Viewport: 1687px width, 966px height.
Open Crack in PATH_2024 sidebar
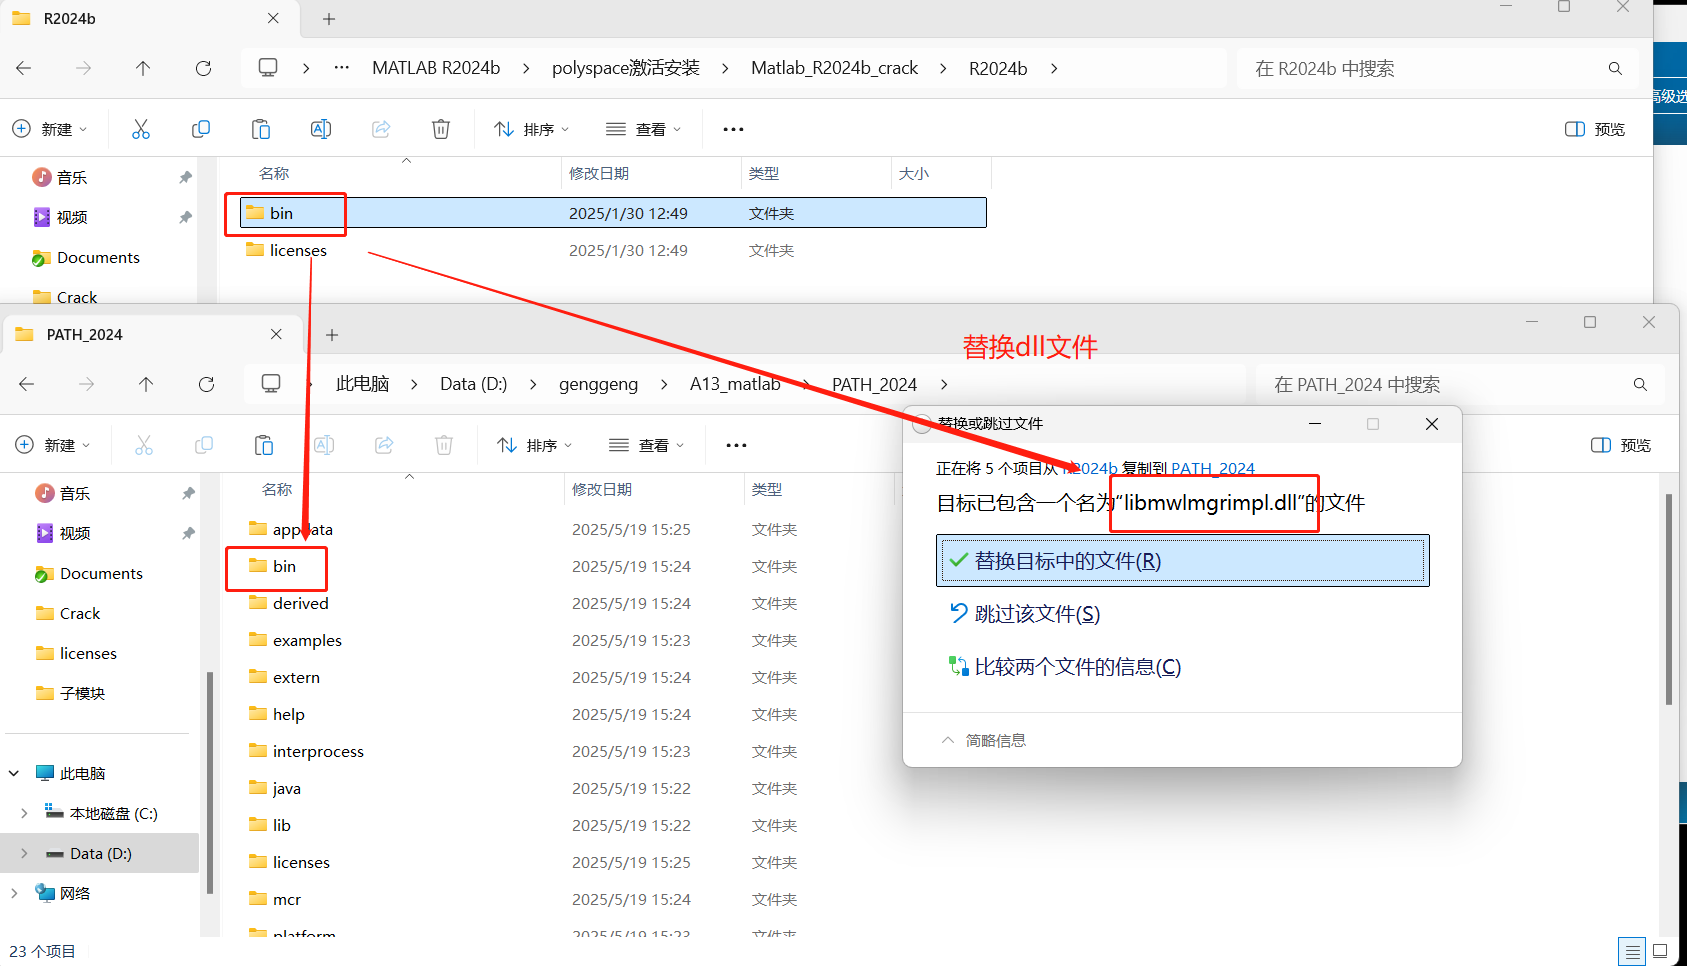79,613
